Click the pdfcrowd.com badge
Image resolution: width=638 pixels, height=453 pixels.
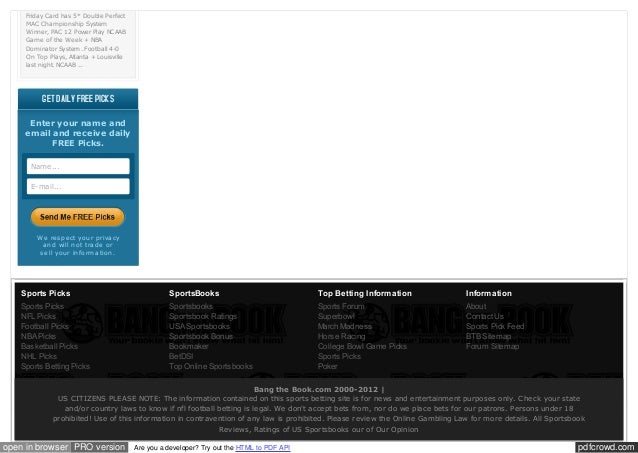606,447
